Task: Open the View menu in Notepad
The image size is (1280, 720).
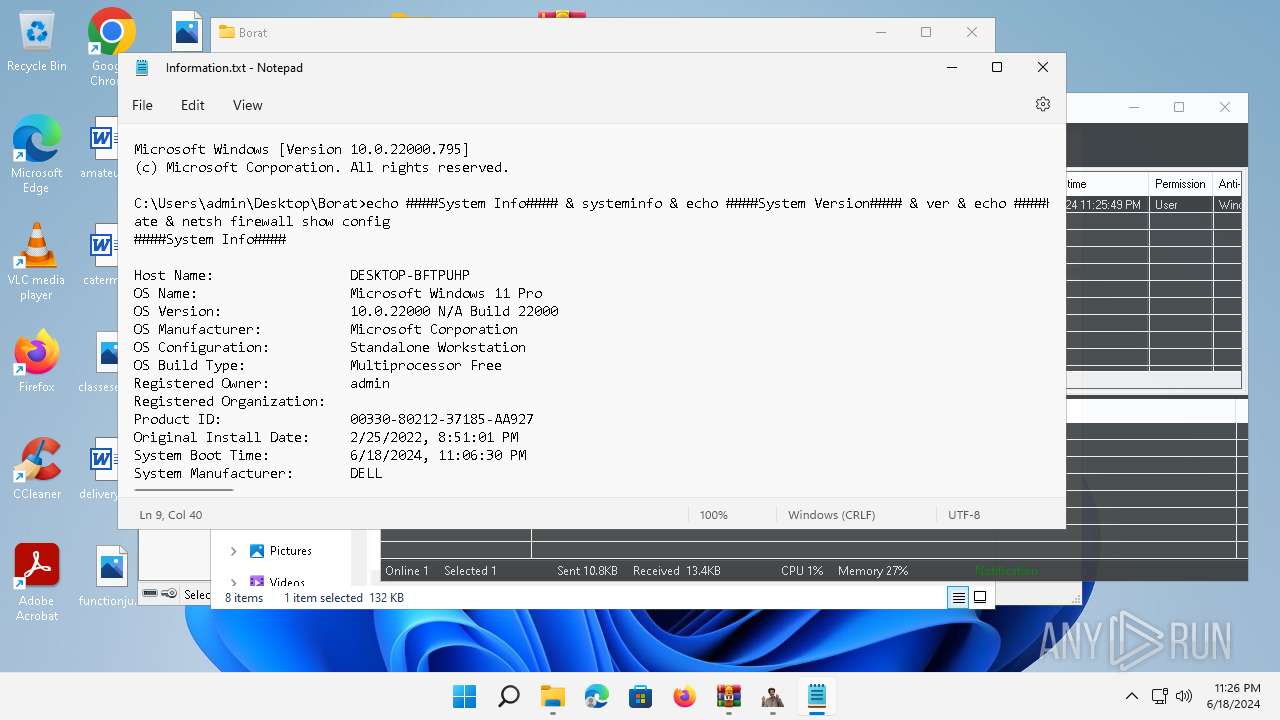Action: [x=247, y=105]
